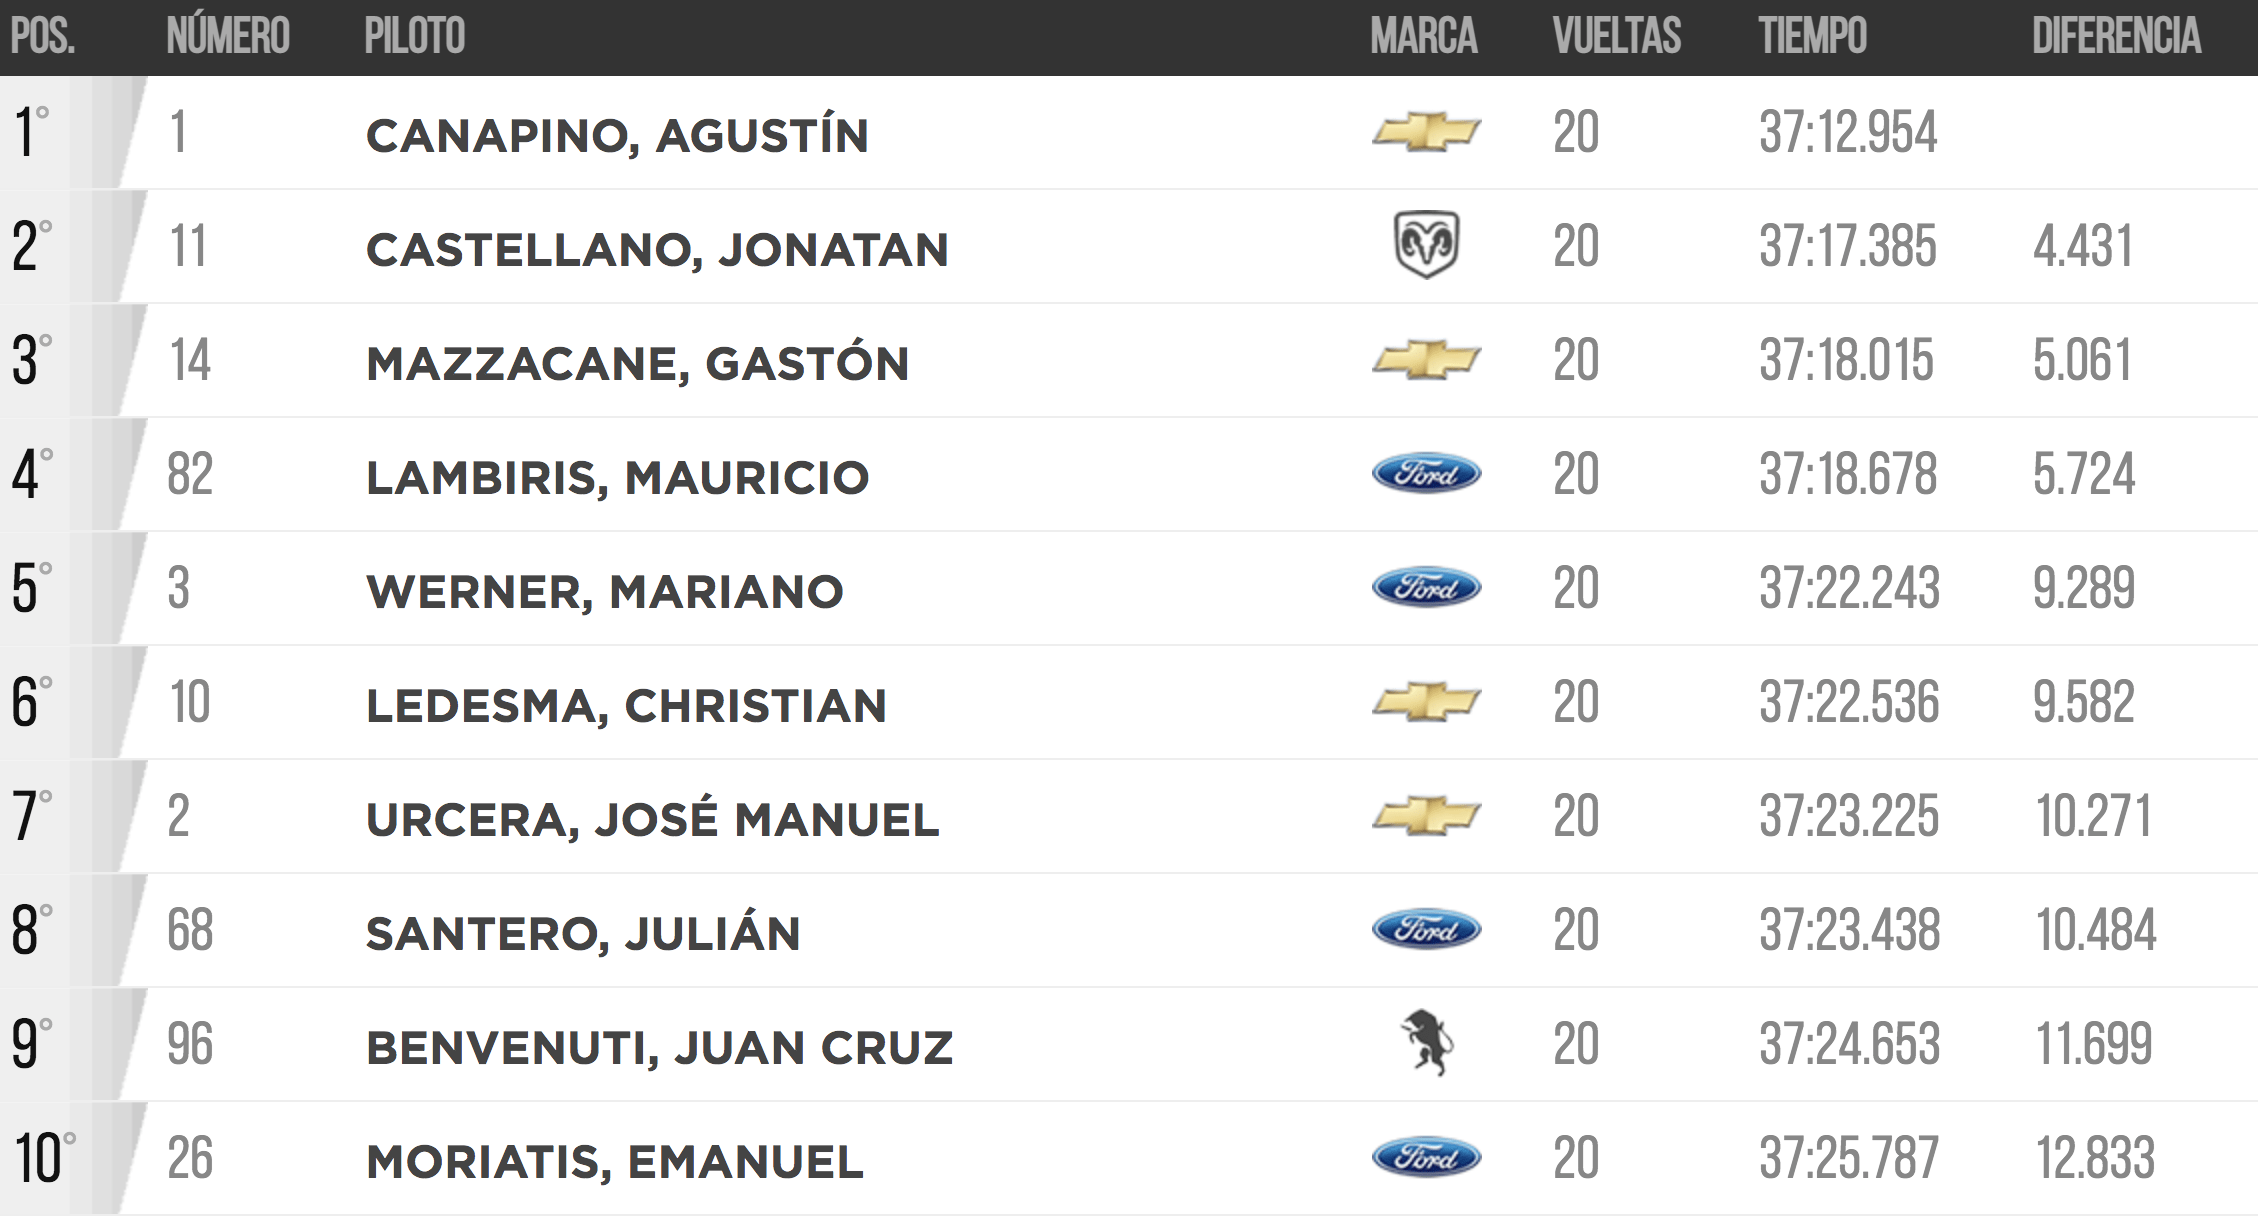Image resolution: width=2258 pixels, height=1216 pixels.
Task: Select pilot WERNER, MARIANO
Action: pyautogui.click(x=605, y=591)
